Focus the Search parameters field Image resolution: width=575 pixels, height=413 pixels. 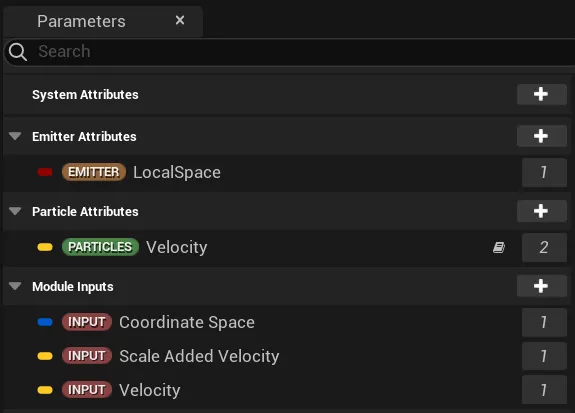click(290, 52)
